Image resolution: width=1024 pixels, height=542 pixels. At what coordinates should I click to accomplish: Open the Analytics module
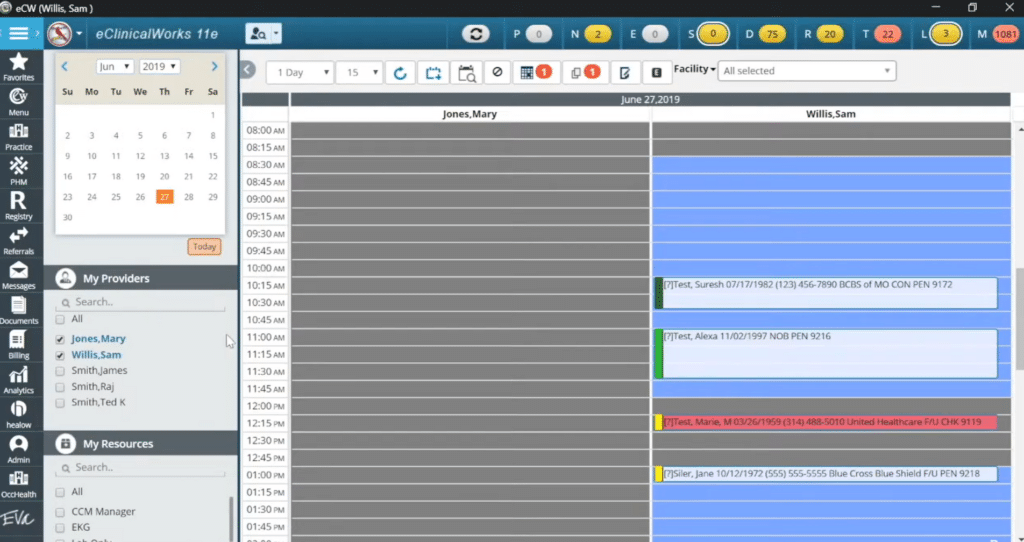pos(18,379)
